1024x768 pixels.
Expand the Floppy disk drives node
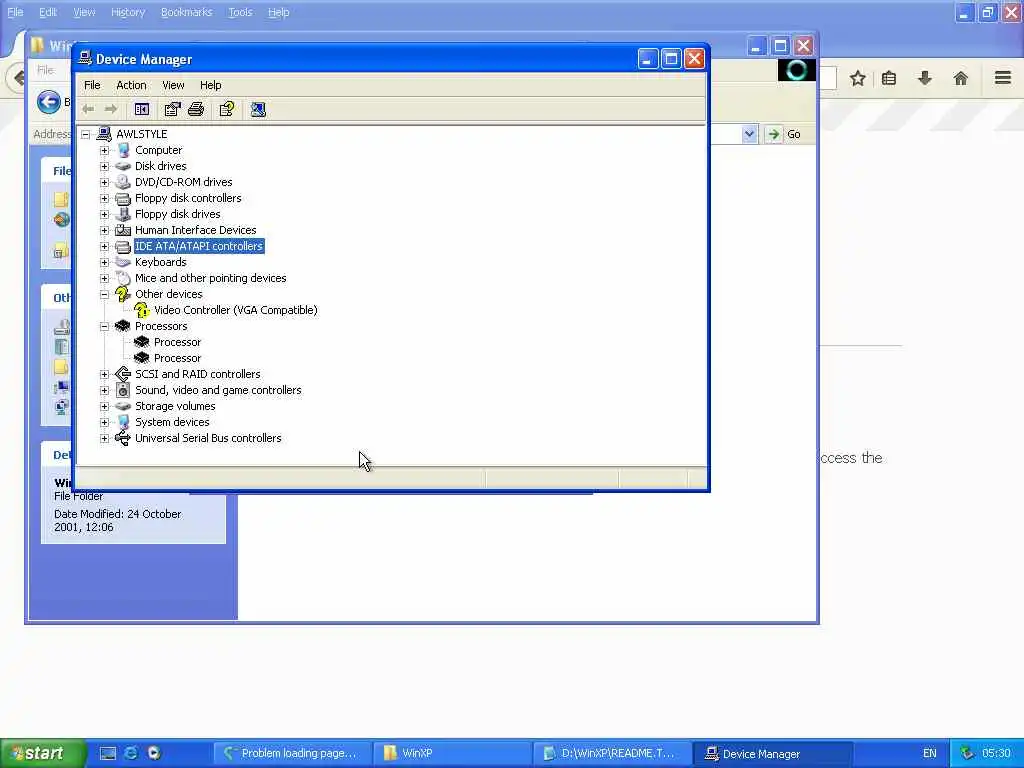click(104, 214)
